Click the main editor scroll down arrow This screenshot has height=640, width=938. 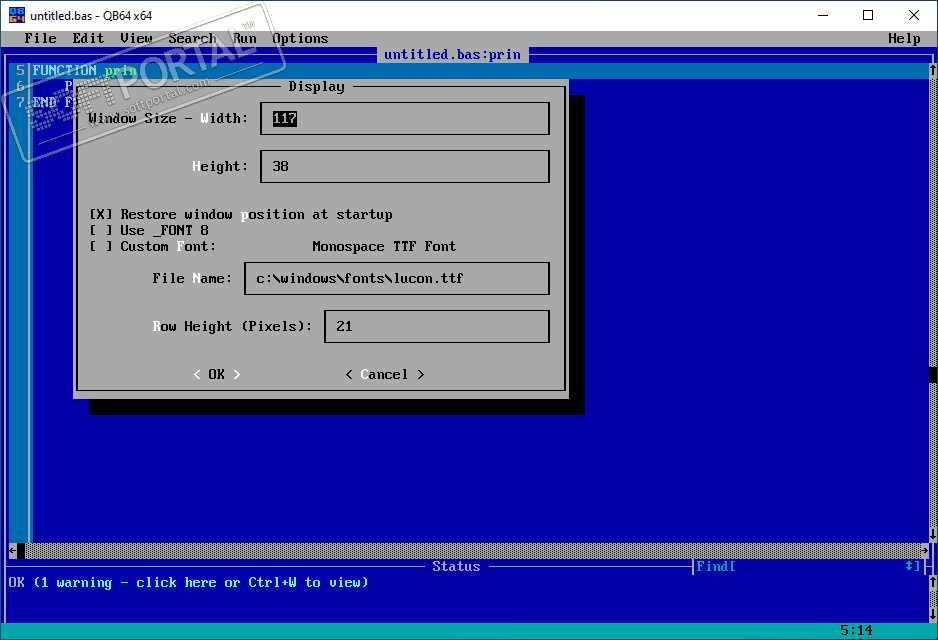pos(933,534)
